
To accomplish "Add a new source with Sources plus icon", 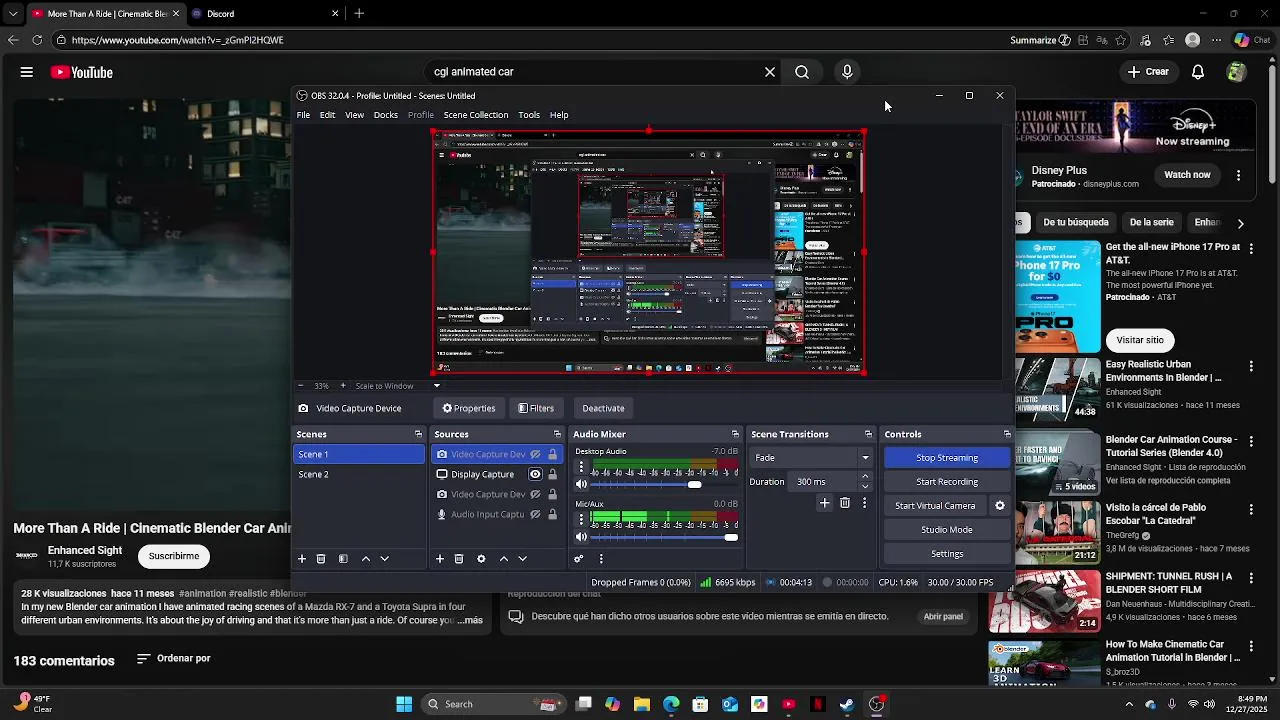I will click(439, 559).
